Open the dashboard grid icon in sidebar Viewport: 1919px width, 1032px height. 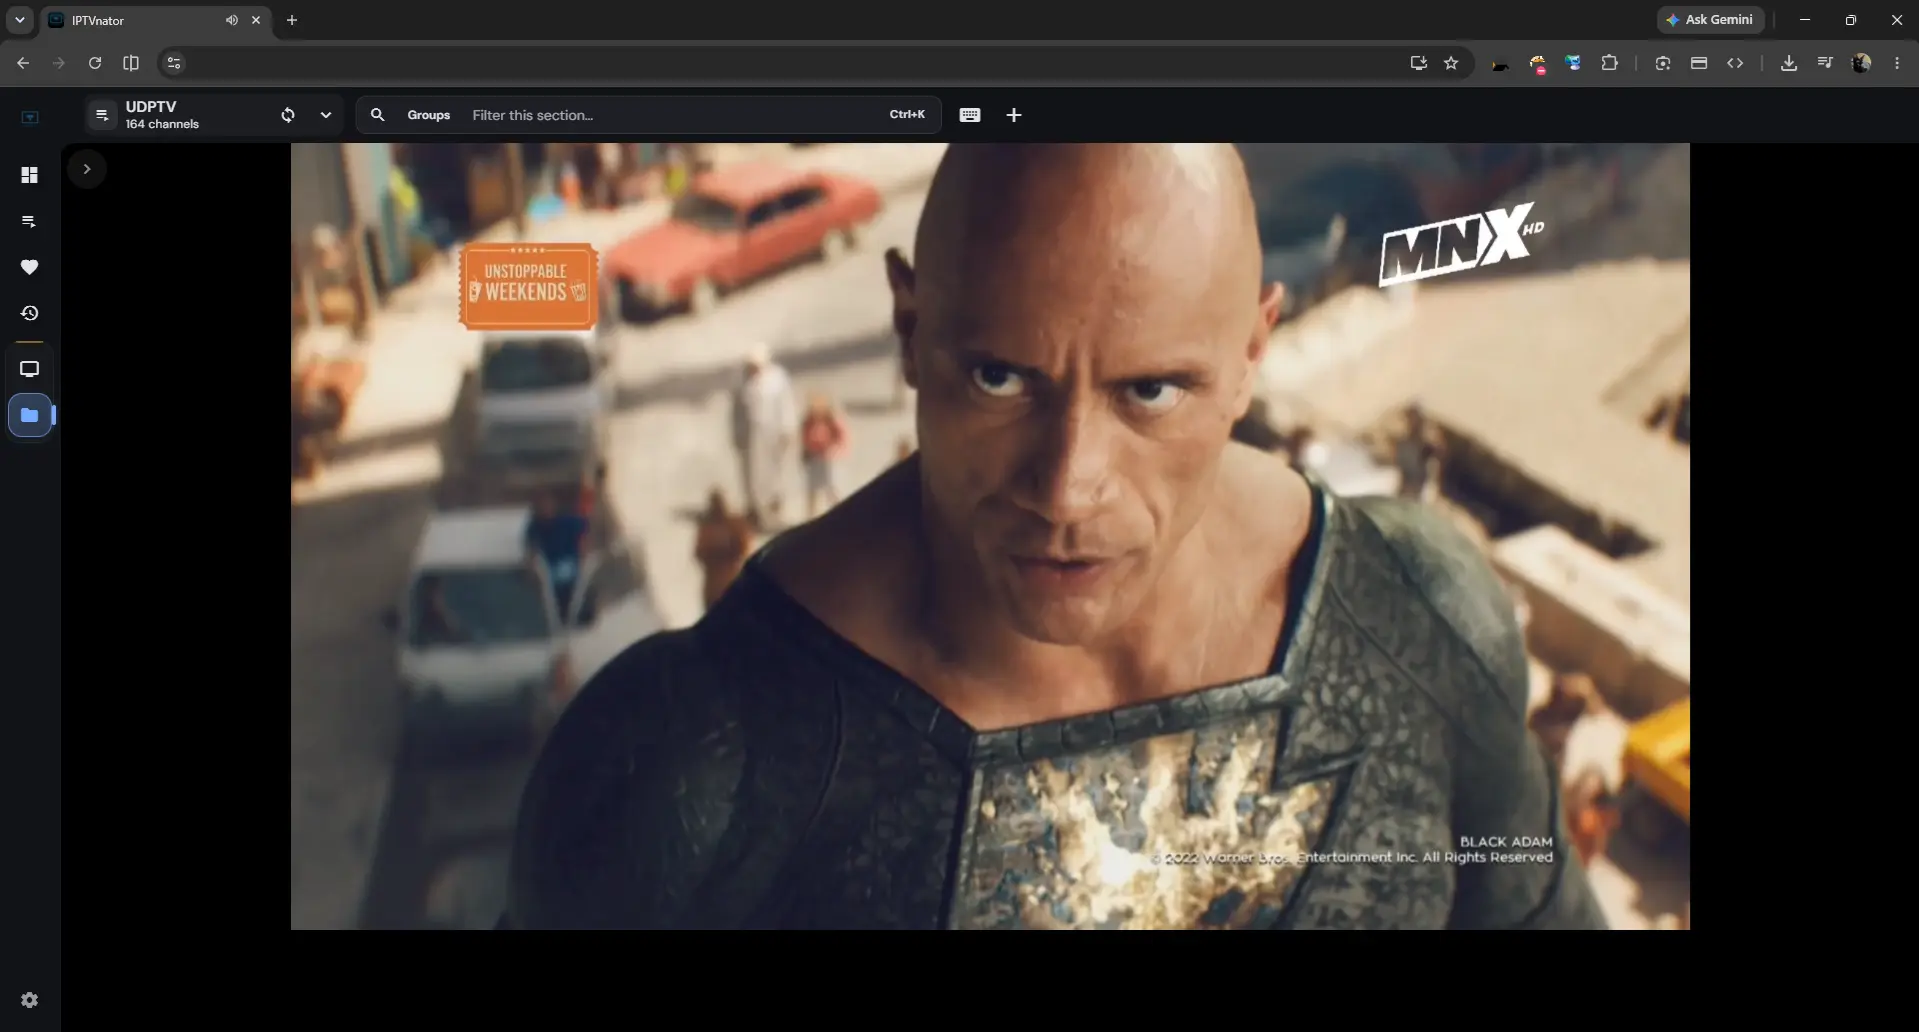point(29,175)
